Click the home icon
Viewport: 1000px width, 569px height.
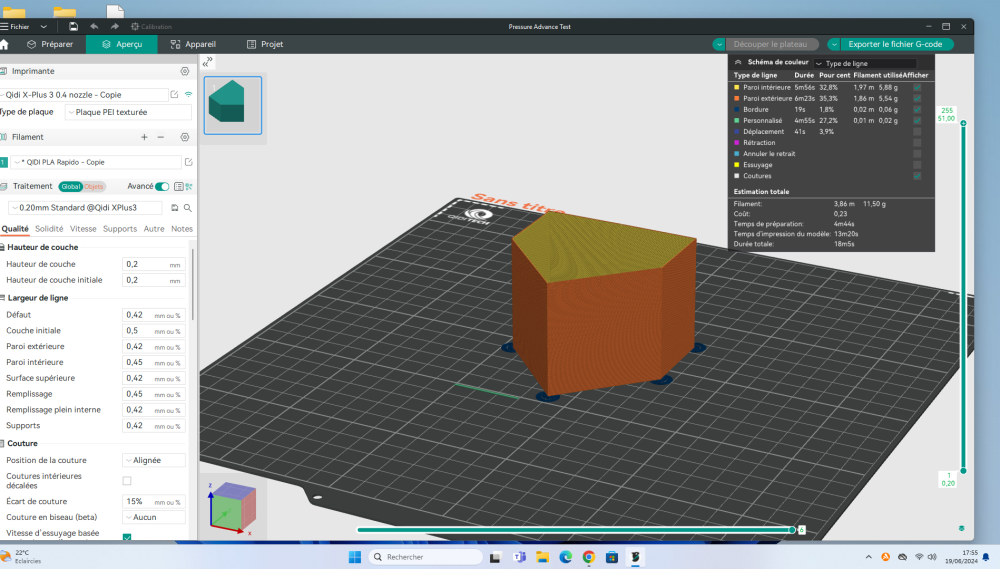(x=4, y=45)
